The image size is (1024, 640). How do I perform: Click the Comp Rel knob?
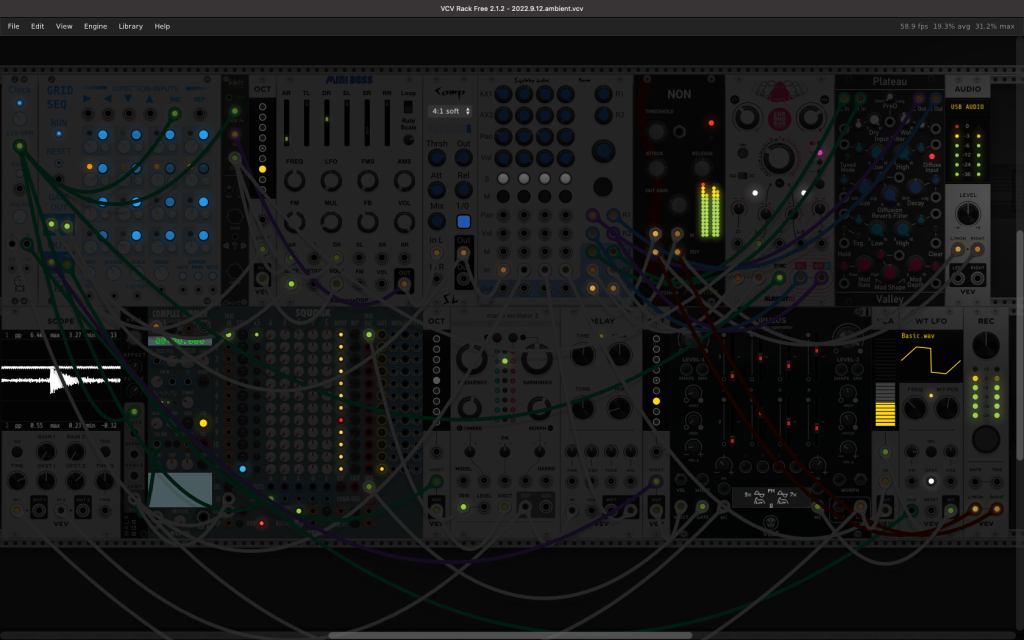tap(463, 189)
